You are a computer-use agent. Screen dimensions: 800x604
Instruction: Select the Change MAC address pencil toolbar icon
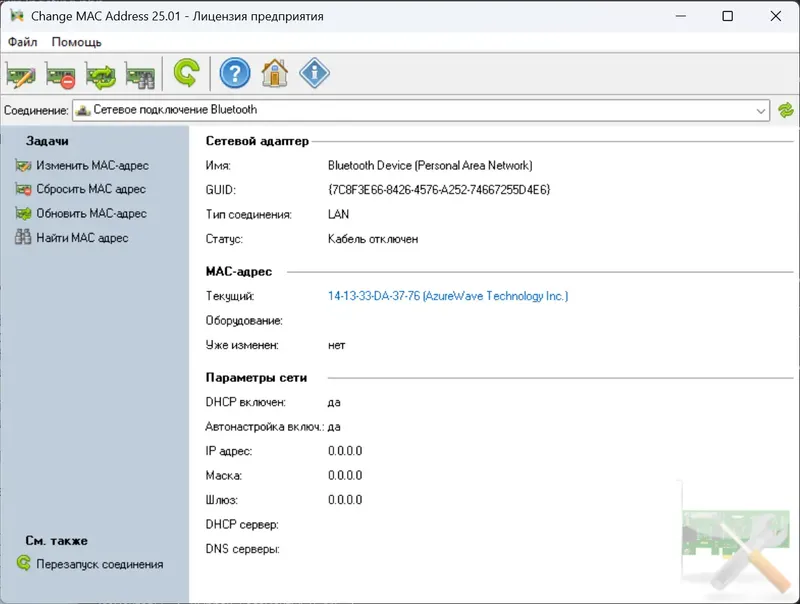point(21,74)
